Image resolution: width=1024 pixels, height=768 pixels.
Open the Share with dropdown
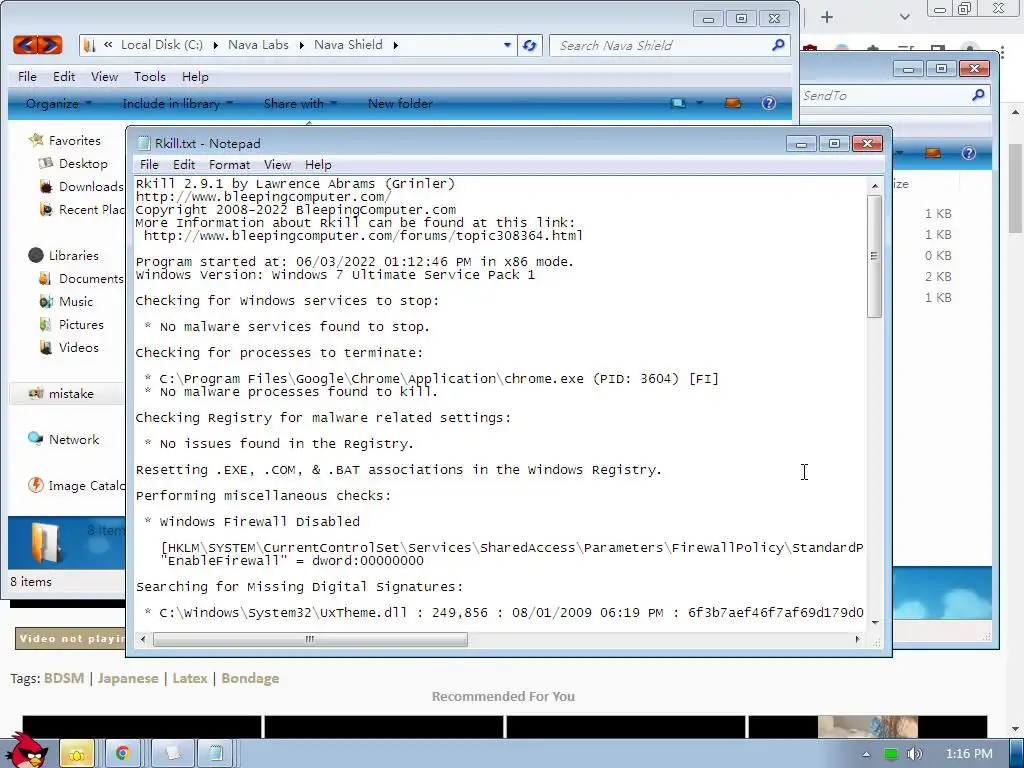(300, 103)
